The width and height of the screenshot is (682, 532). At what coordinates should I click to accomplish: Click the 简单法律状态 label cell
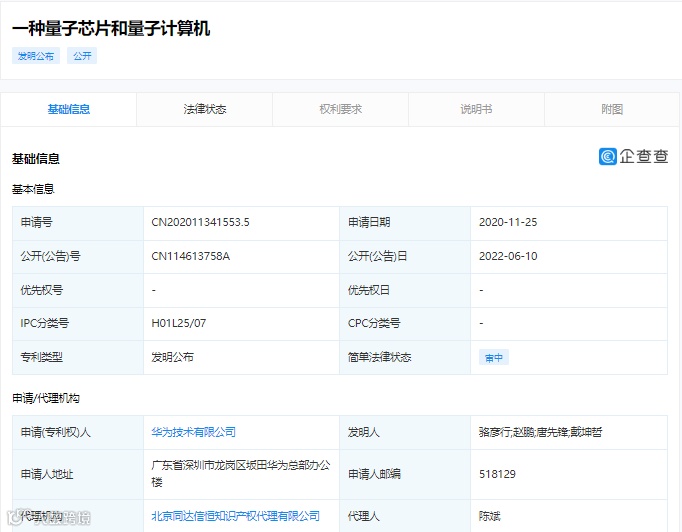pos(405,357)
